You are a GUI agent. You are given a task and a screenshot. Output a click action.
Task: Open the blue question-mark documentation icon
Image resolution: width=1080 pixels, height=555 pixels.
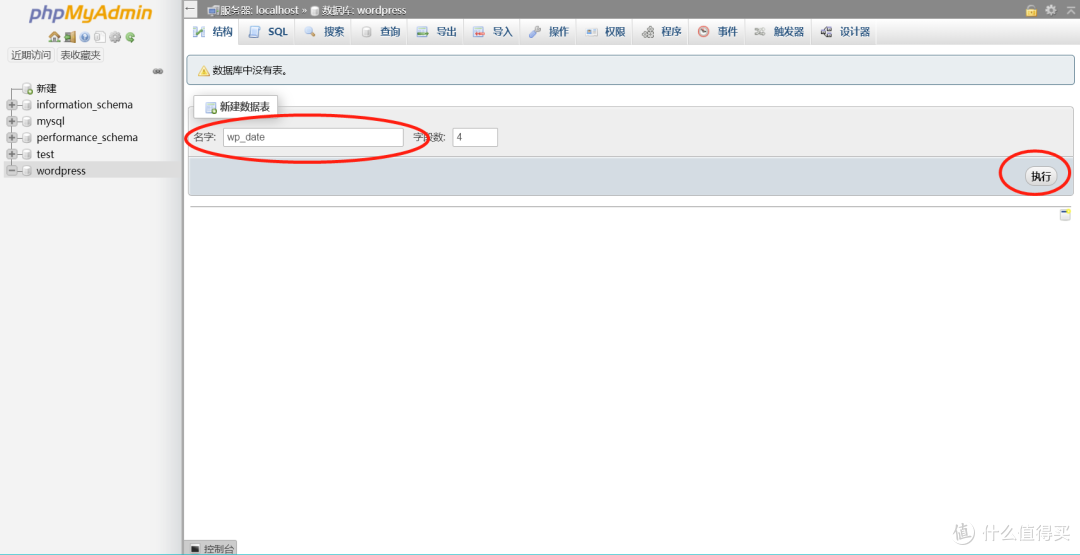click(85, 37)
